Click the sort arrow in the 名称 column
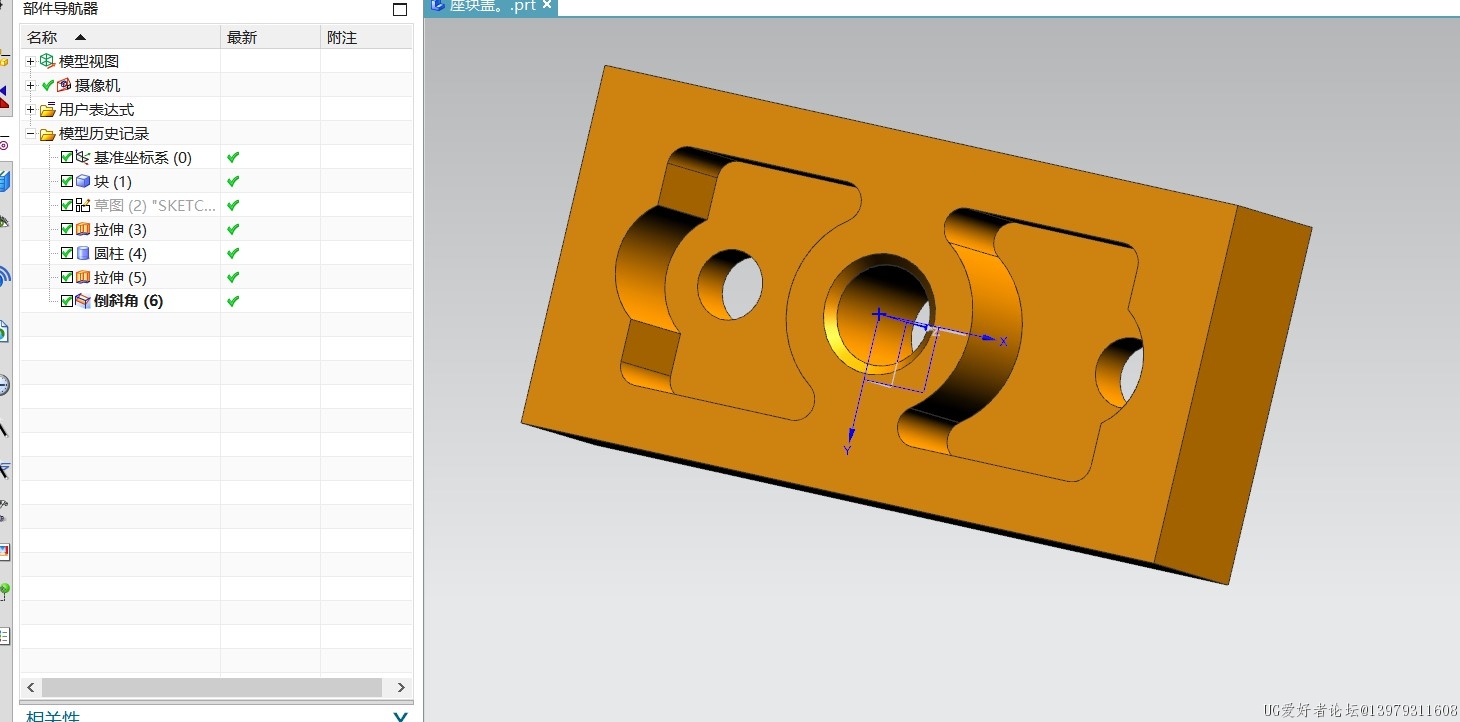 (81, 37)
